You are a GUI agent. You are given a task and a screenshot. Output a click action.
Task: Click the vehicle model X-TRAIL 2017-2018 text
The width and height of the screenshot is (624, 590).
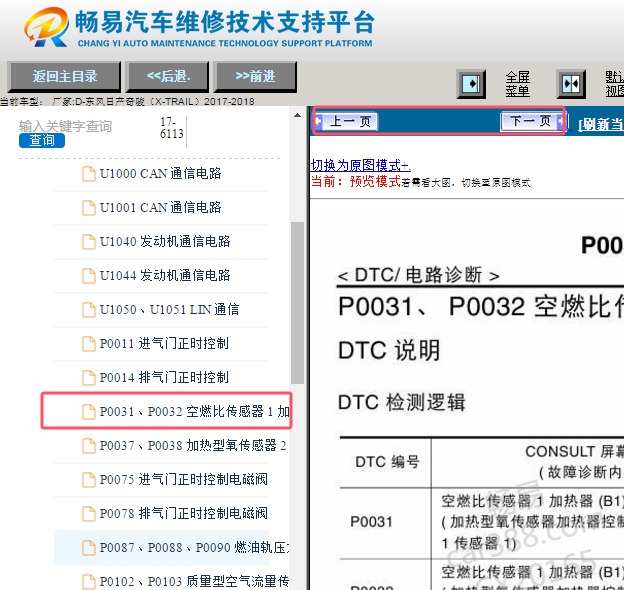tap(153, 101)
